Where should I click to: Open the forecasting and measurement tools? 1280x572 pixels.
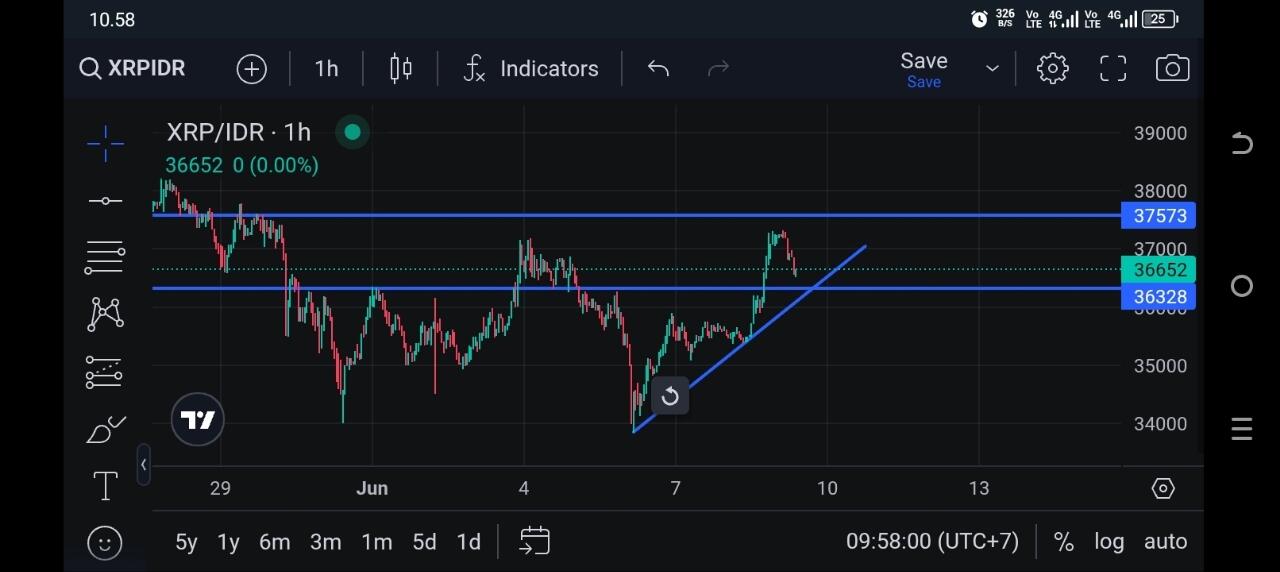[105, 372]
